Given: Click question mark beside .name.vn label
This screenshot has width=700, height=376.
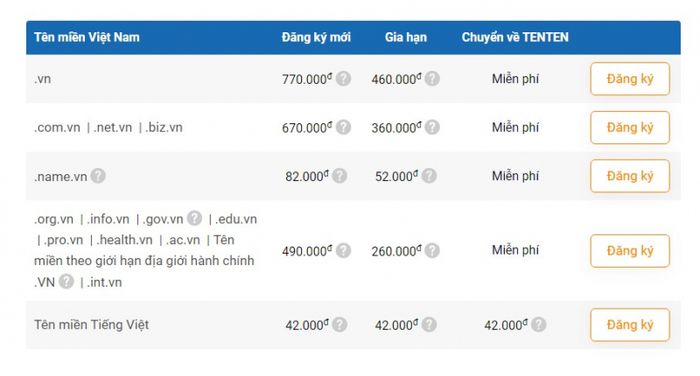Looking at the screenshot, I should (98, 176).
